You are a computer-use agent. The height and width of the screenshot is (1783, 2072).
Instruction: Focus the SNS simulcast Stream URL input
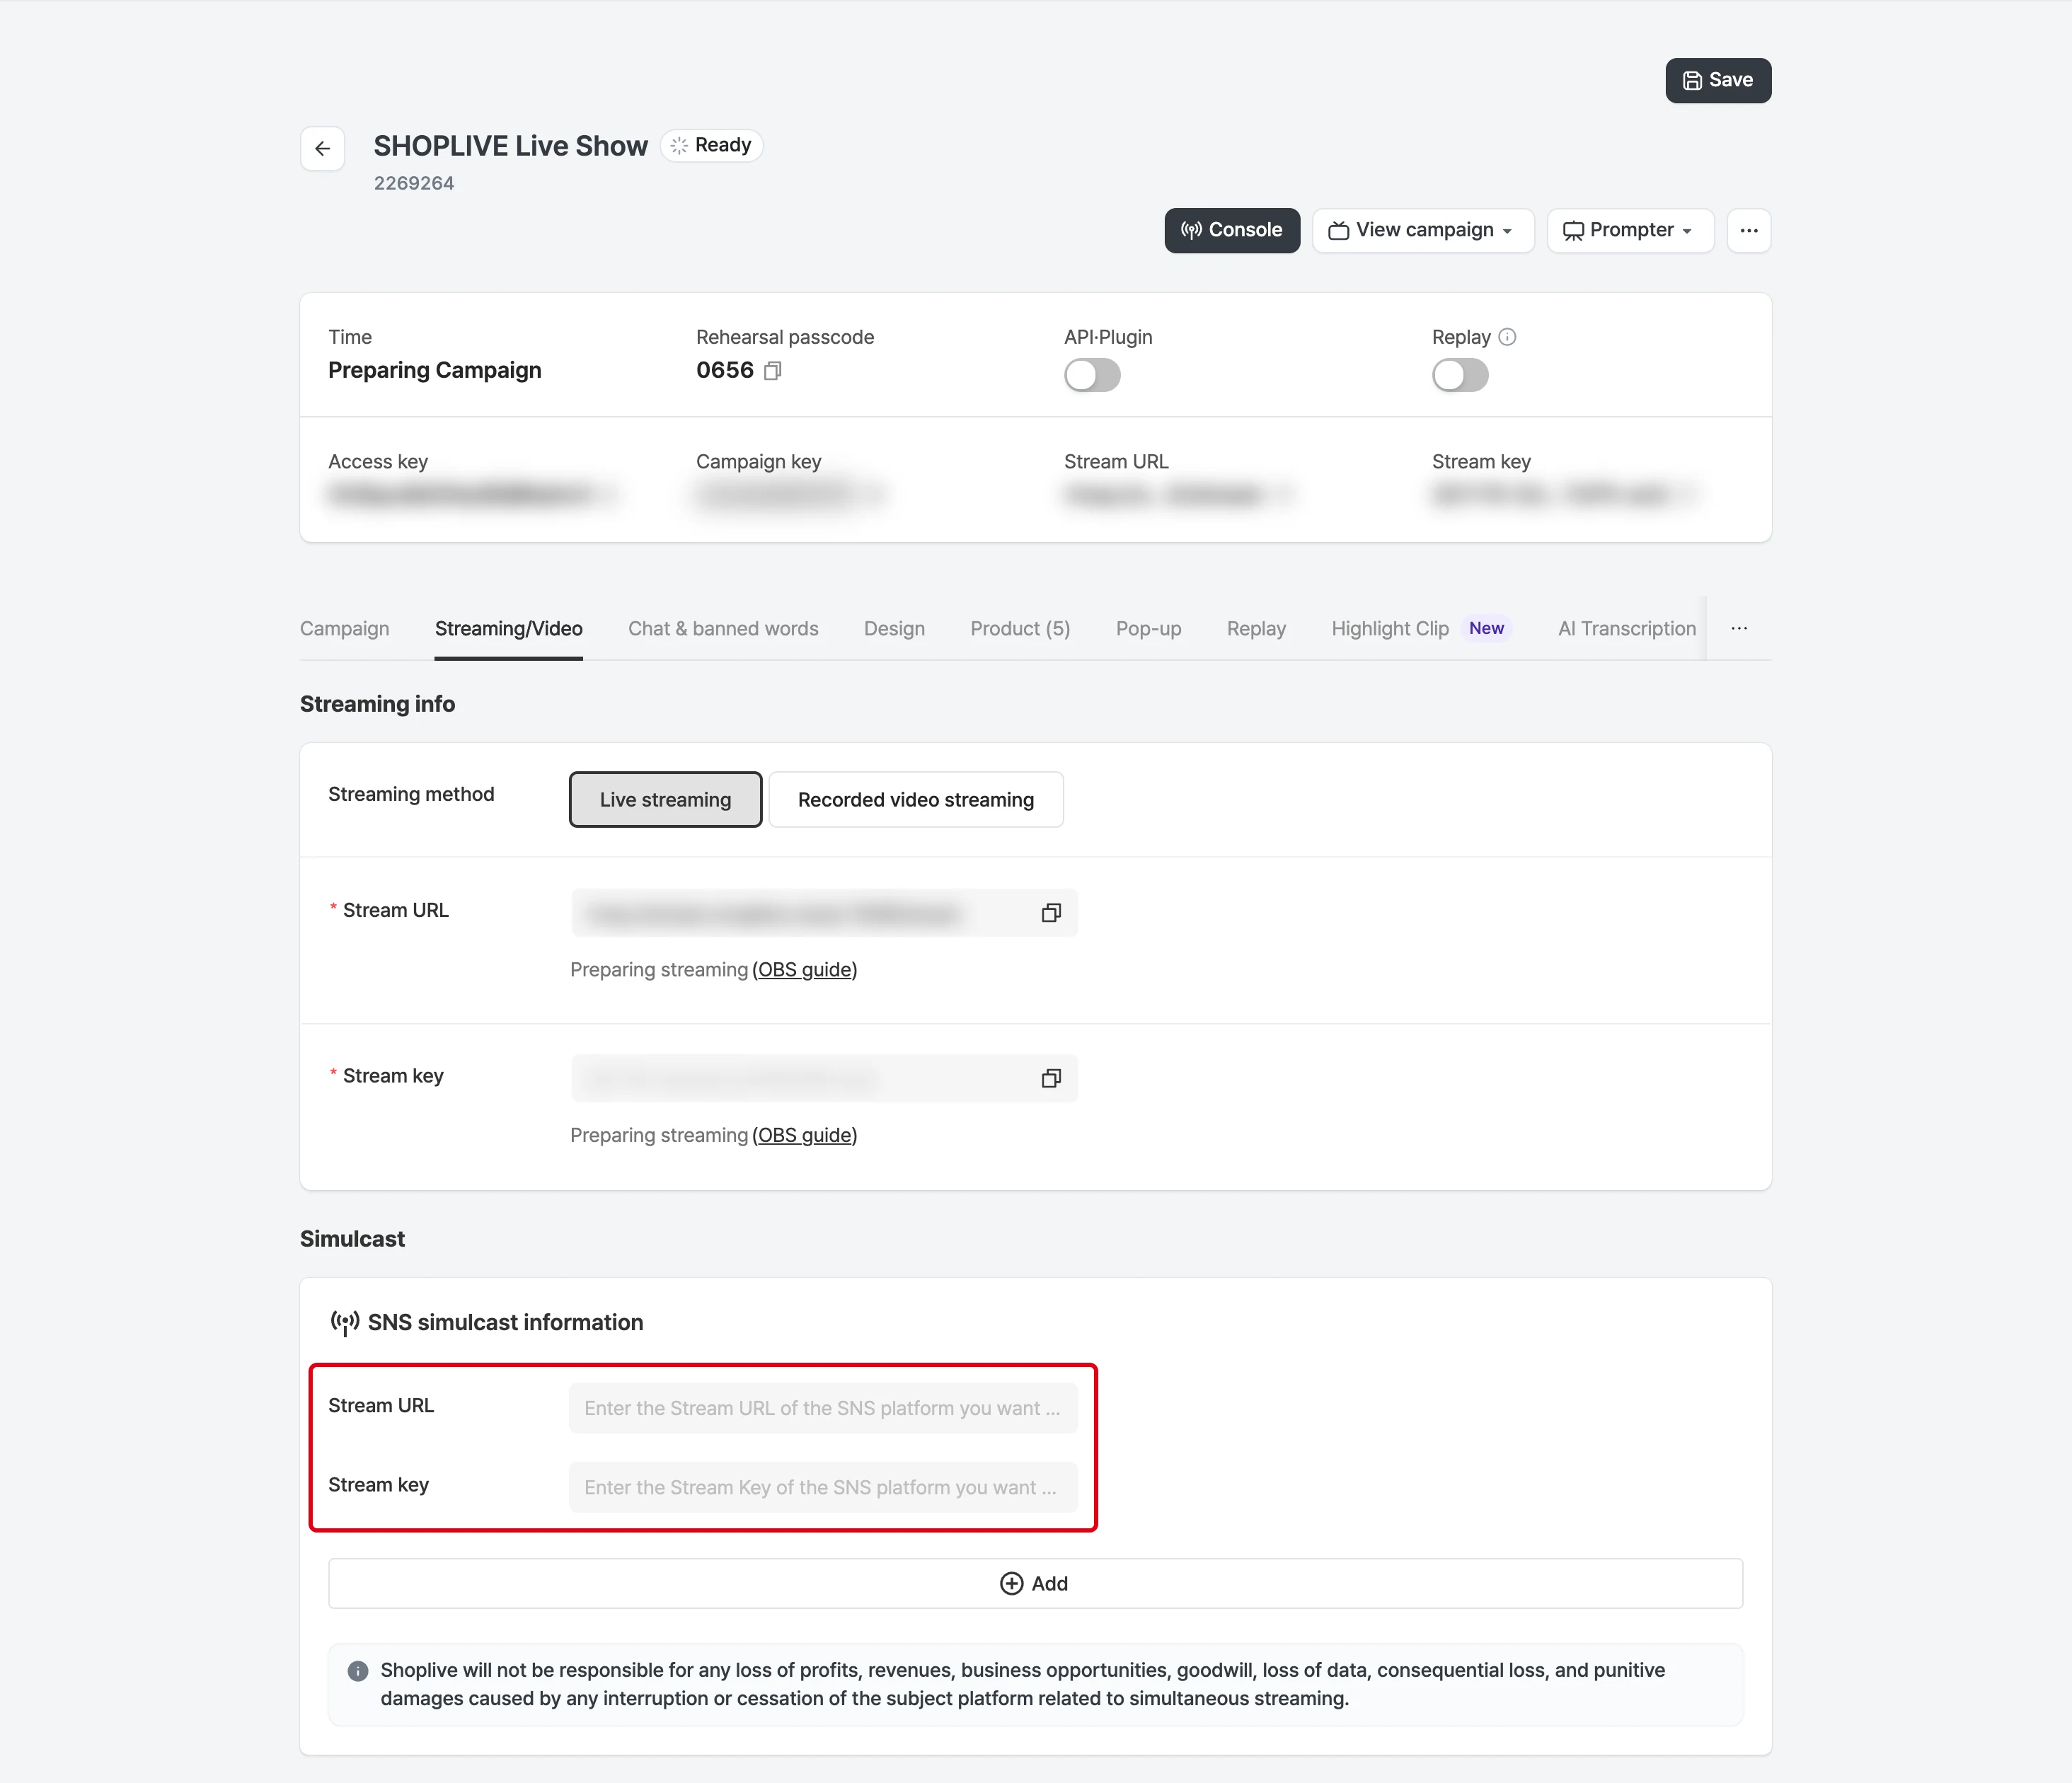(x=823, y=1408)
